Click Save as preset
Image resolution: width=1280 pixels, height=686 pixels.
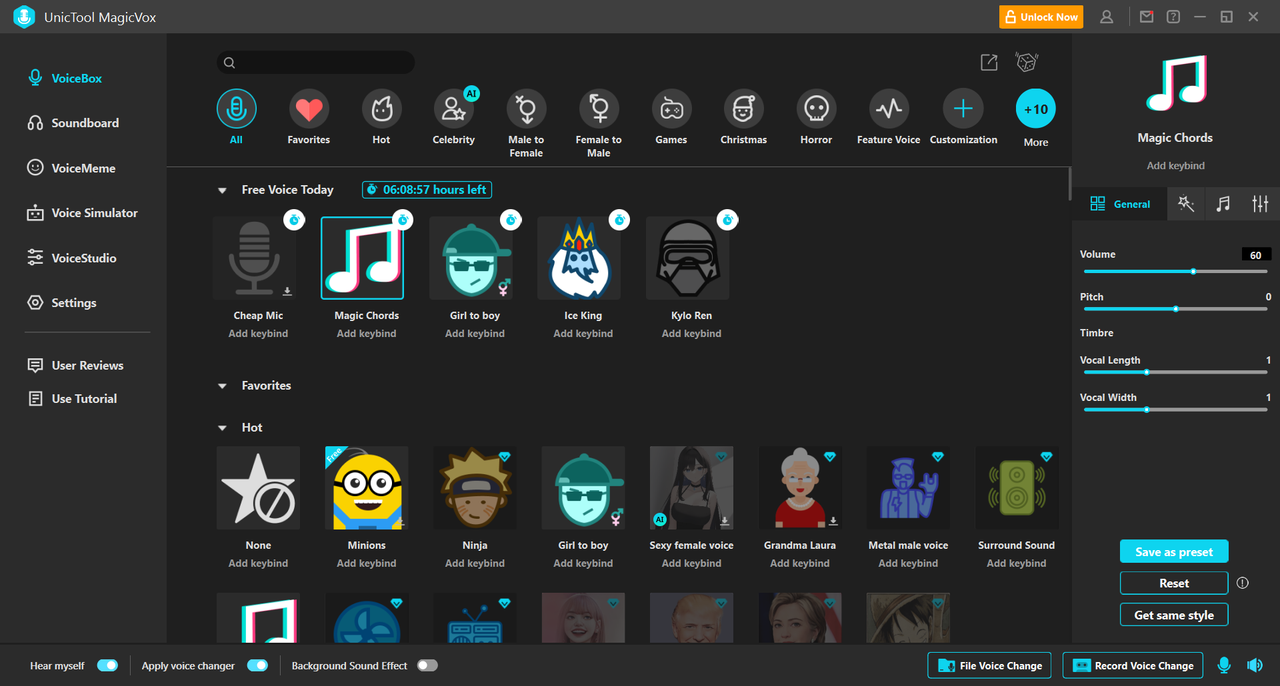point(1174,552)
